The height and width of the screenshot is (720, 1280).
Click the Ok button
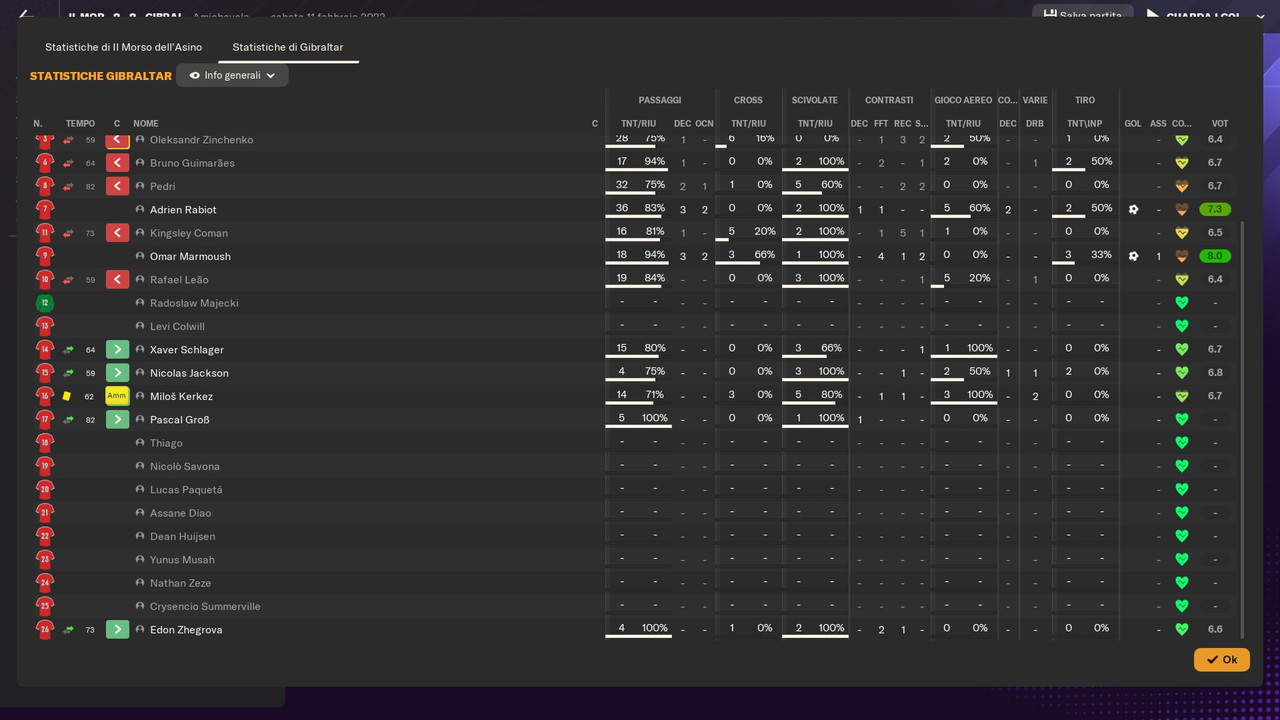click(x=1221, y=659)
